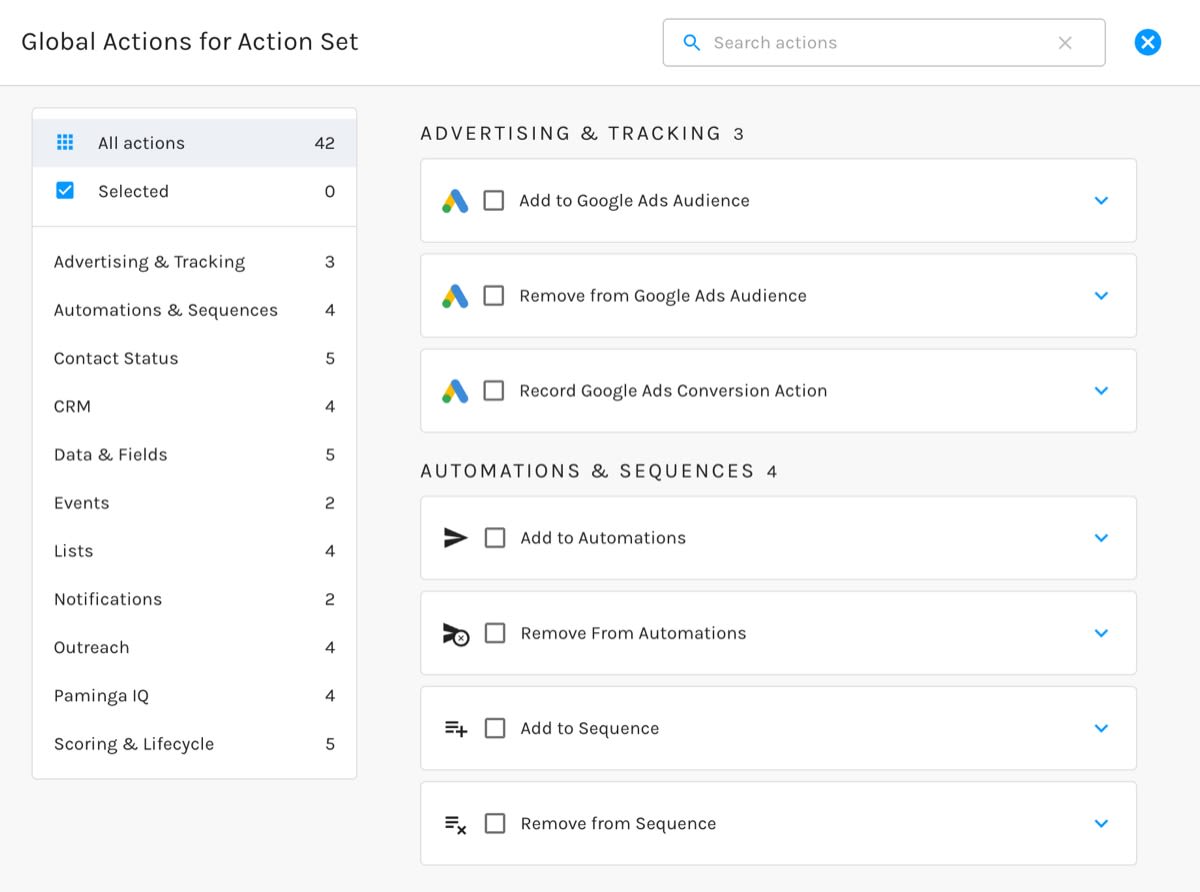1200x892 pixels.
Task: Click the Google Ads icon for Record Conversion Action
Action: 455,391
